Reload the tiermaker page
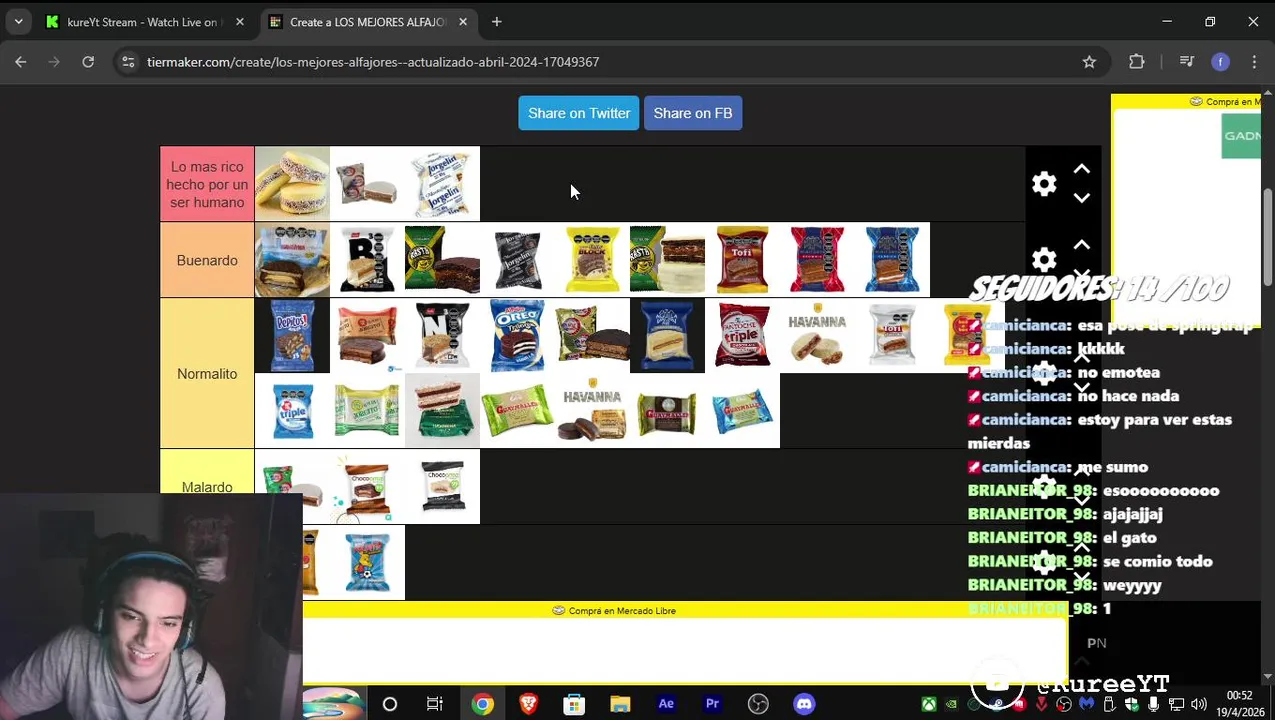Viewport: 1275px width, 720px height. 88,62
